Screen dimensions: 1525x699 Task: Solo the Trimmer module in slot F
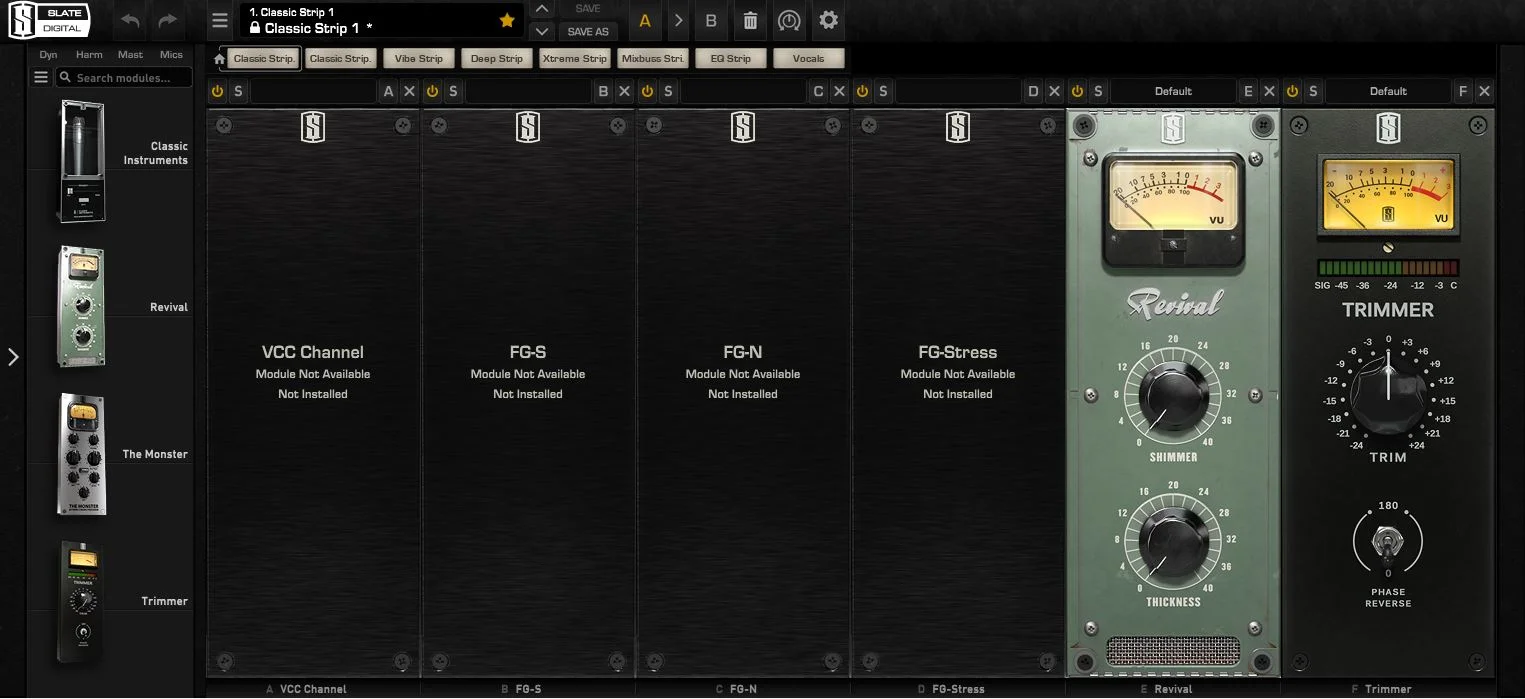coord(1313,91)
